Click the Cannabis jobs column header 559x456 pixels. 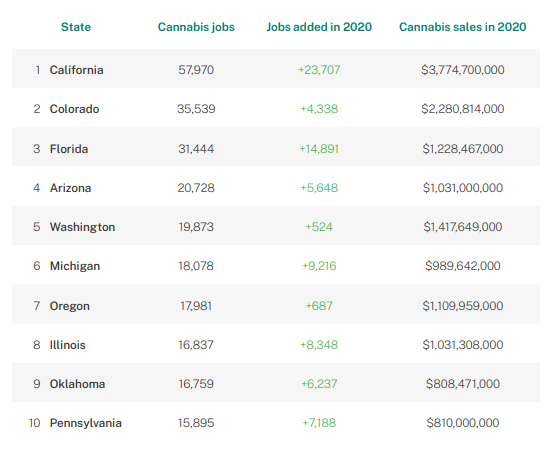click(196, 27)
